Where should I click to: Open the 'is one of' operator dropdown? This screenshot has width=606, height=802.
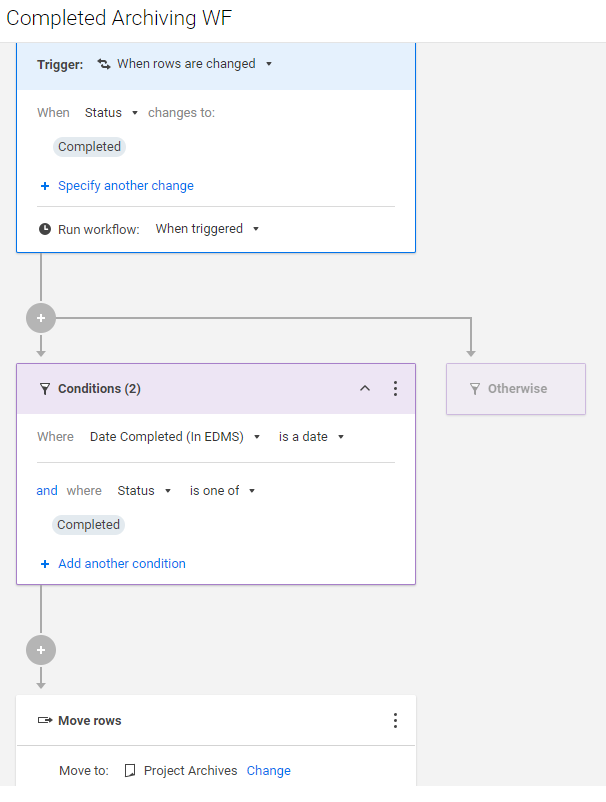pyautogui.click(x=222, y=491)
